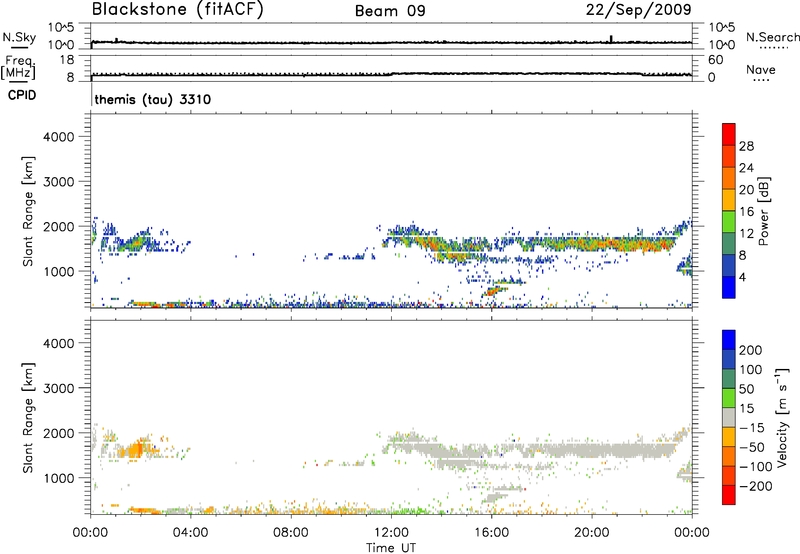800x554 pixels.
Task: Select 'themis (tau) 3310' CPID text
Action: tap(153, 99)
